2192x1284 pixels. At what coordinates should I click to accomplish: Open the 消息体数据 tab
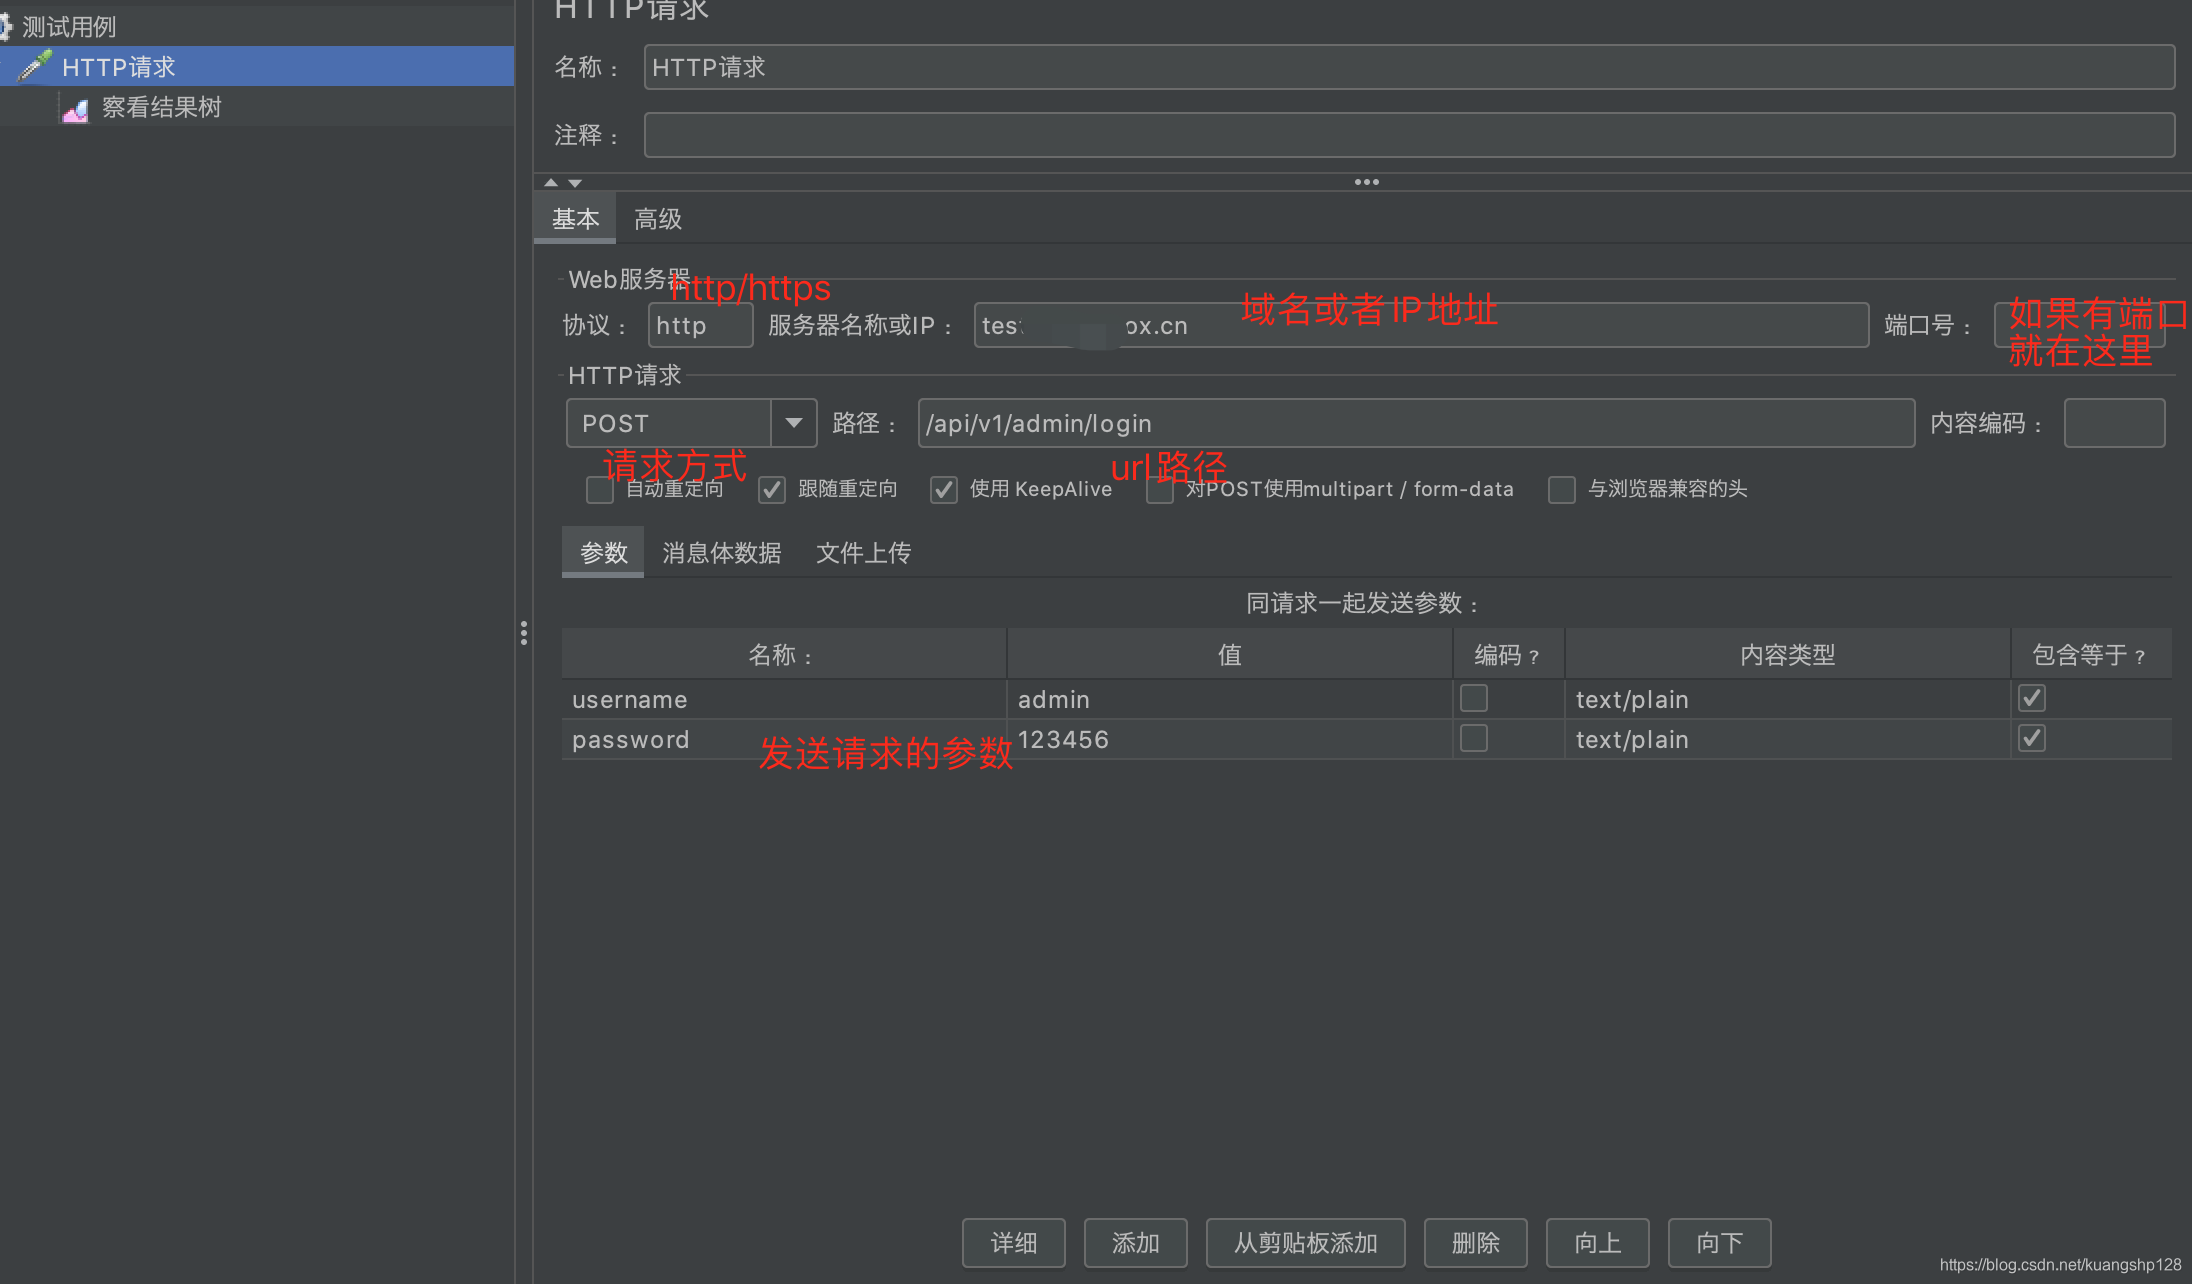(x=721, y=553)
